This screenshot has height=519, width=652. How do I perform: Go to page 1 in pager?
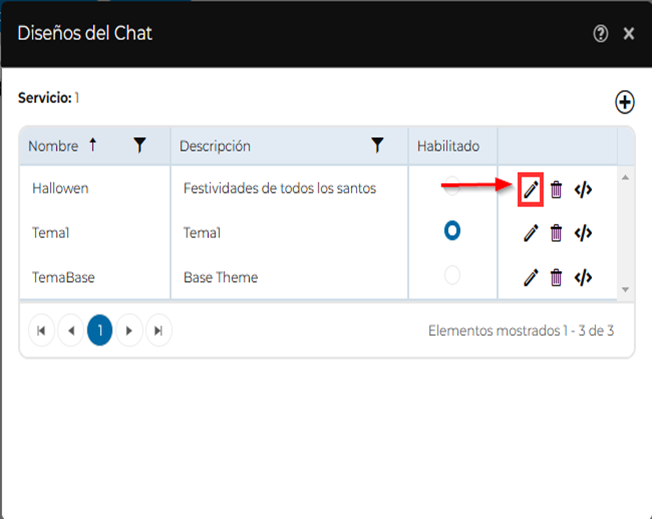pos(100,330)
